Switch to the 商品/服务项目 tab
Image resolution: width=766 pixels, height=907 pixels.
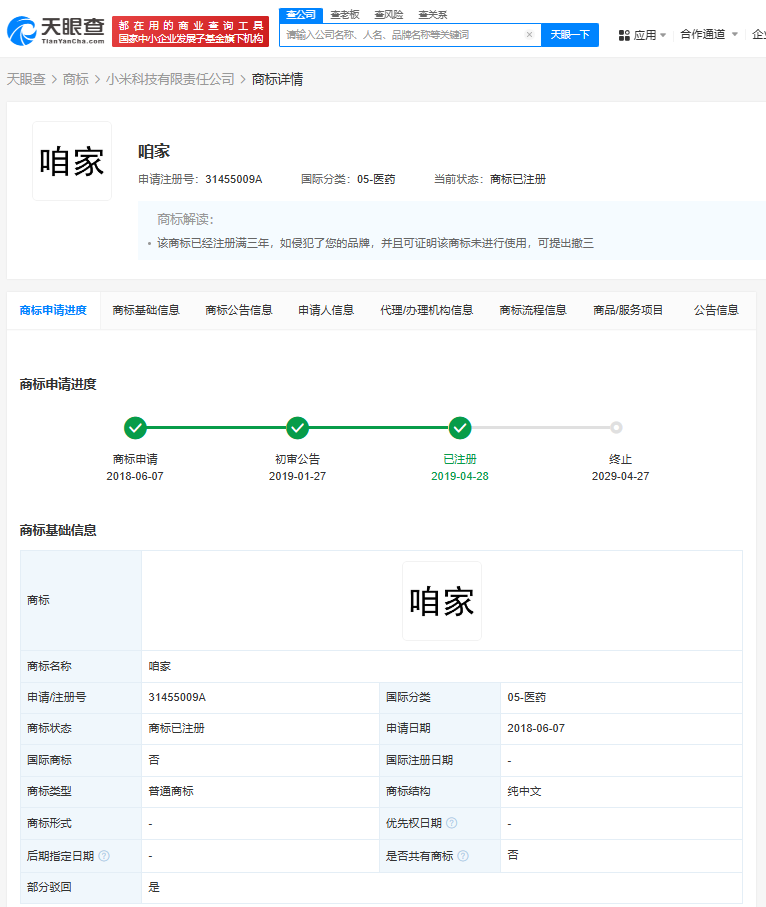click(x=628, y=311)
